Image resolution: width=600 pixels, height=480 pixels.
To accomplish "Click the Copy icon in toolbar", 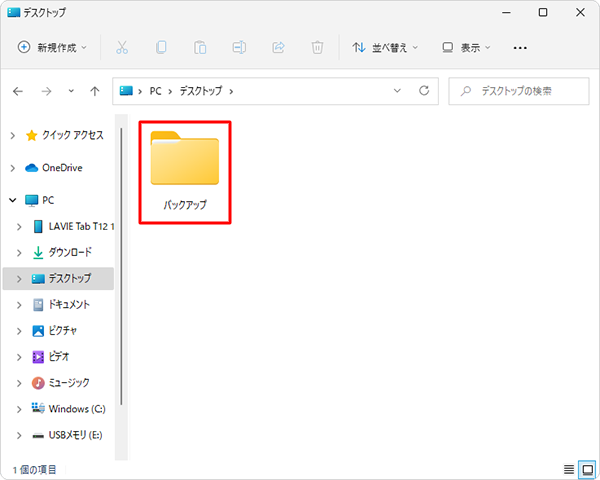I will point(161,47).
